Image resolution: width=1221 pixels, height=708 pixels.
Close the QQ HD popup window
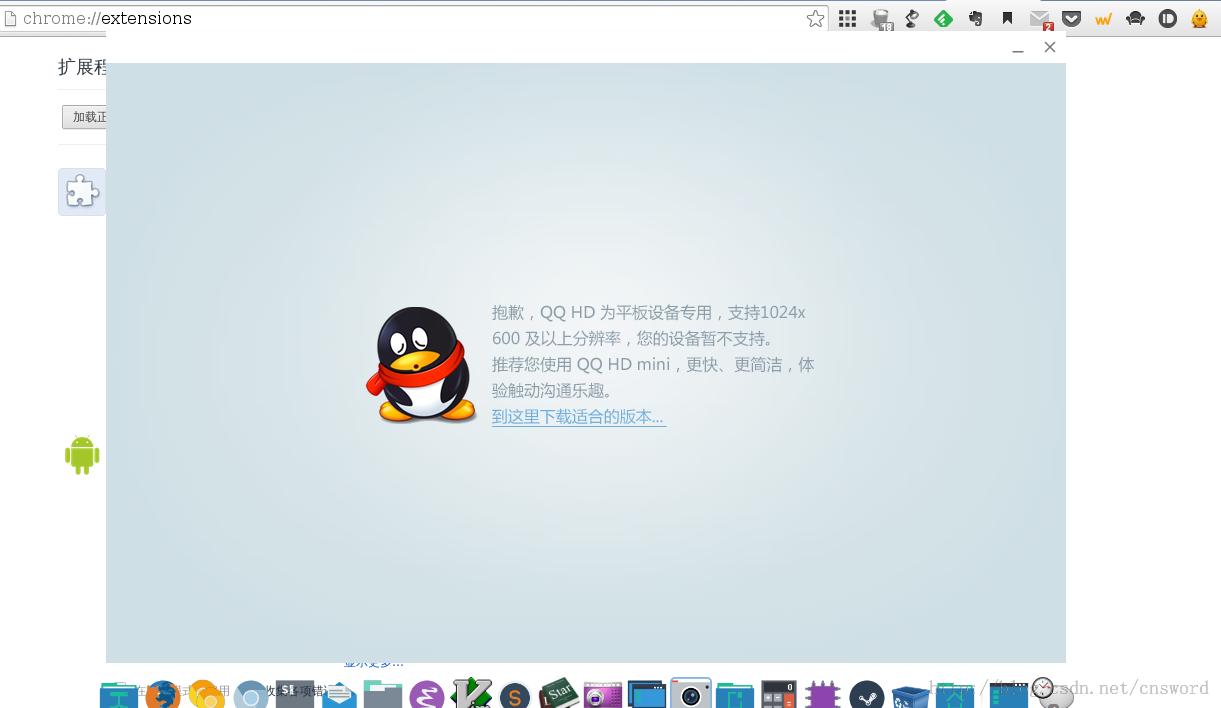1050,47
